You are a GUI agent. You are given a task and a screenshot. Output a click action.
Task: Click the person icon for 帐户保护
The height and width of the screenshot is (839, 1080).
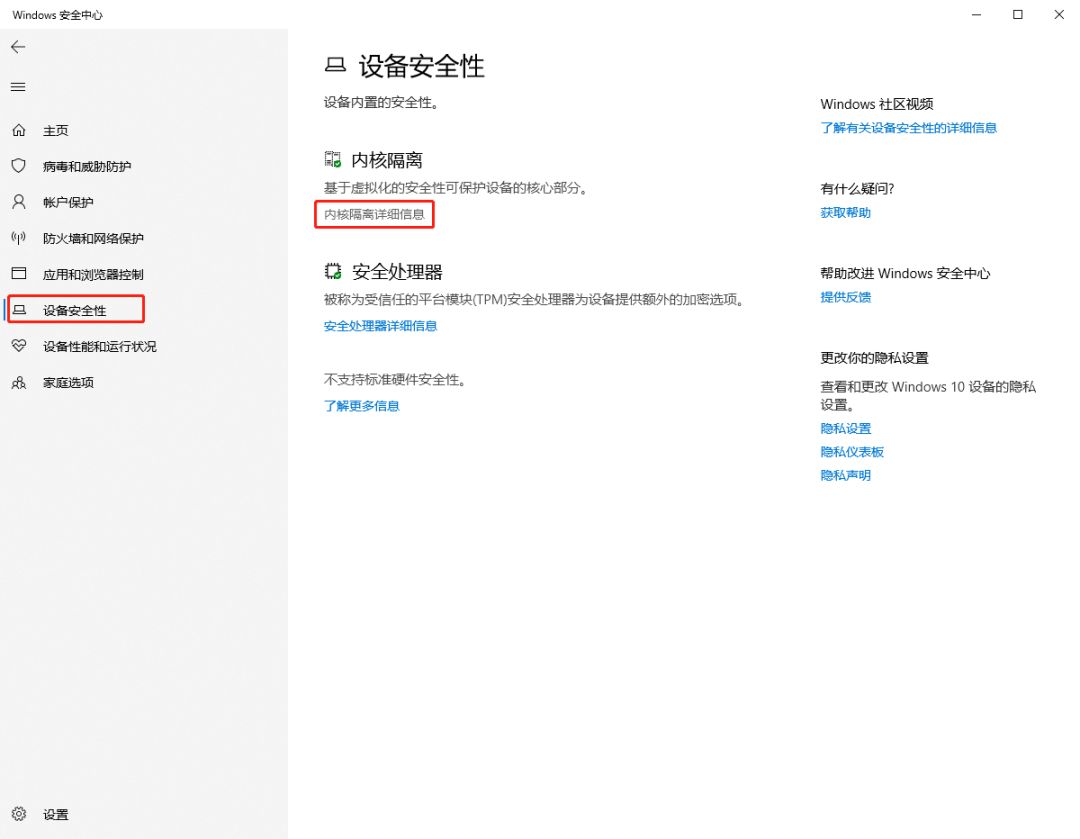tap(19, 202)
